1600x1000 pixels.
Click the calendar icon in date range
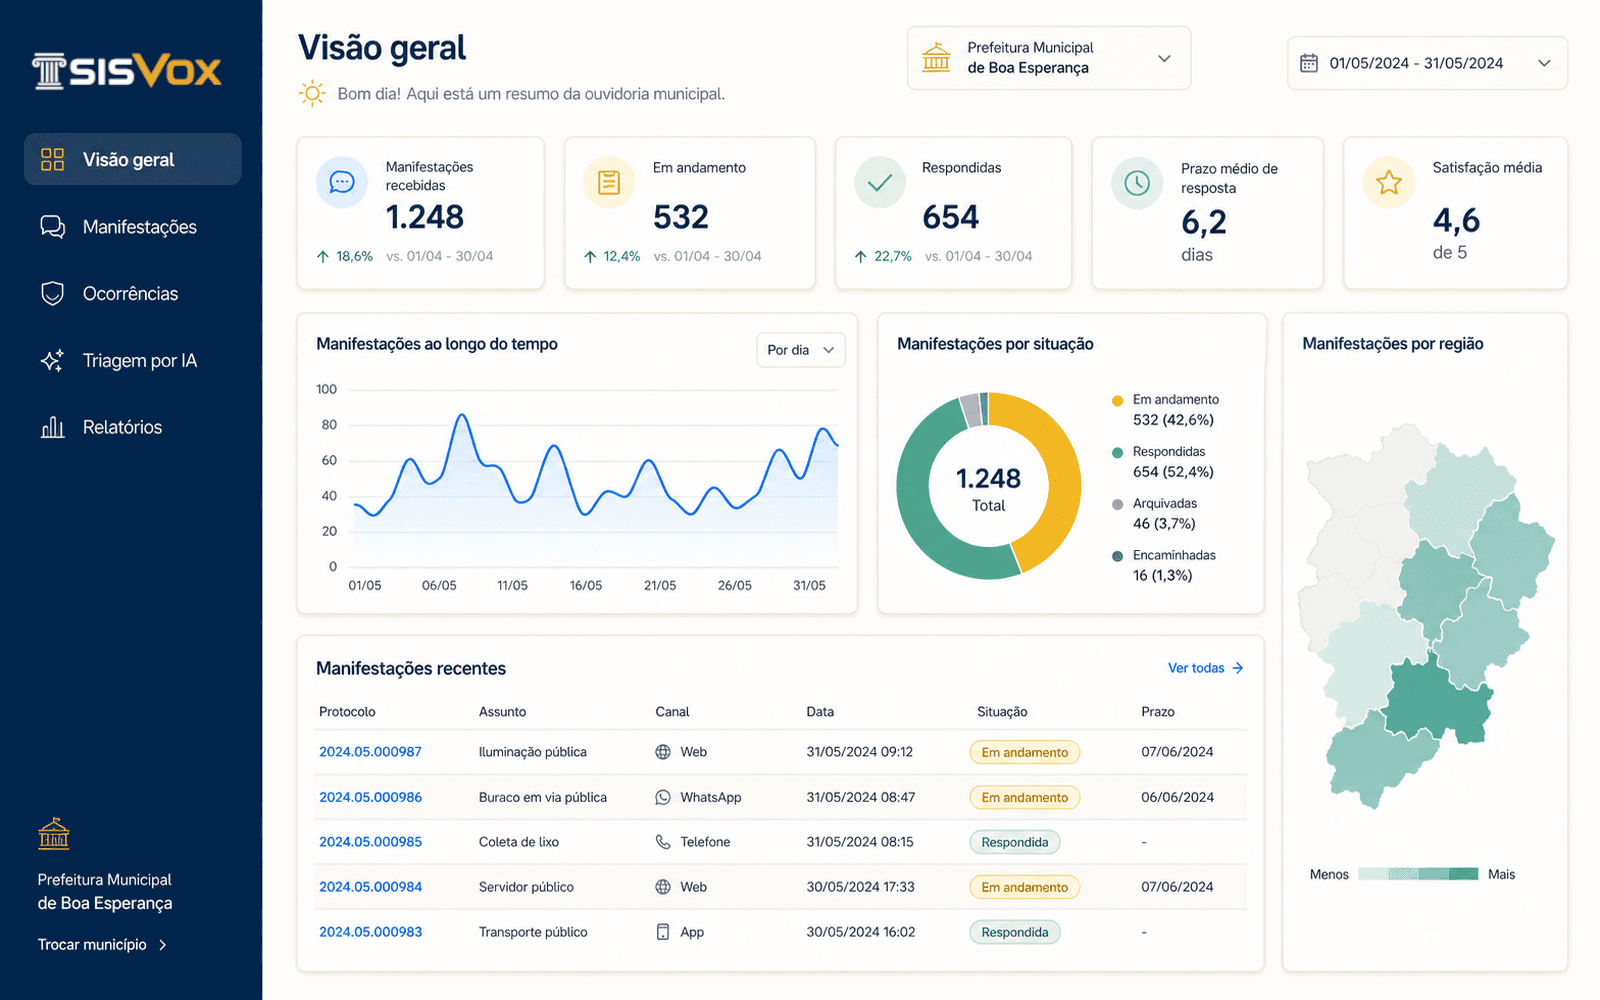(x=1308, y=63)
